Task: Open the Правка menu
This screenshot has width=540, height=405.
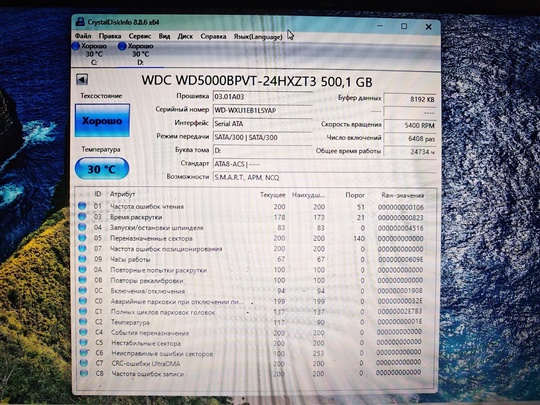Action: 110,36
